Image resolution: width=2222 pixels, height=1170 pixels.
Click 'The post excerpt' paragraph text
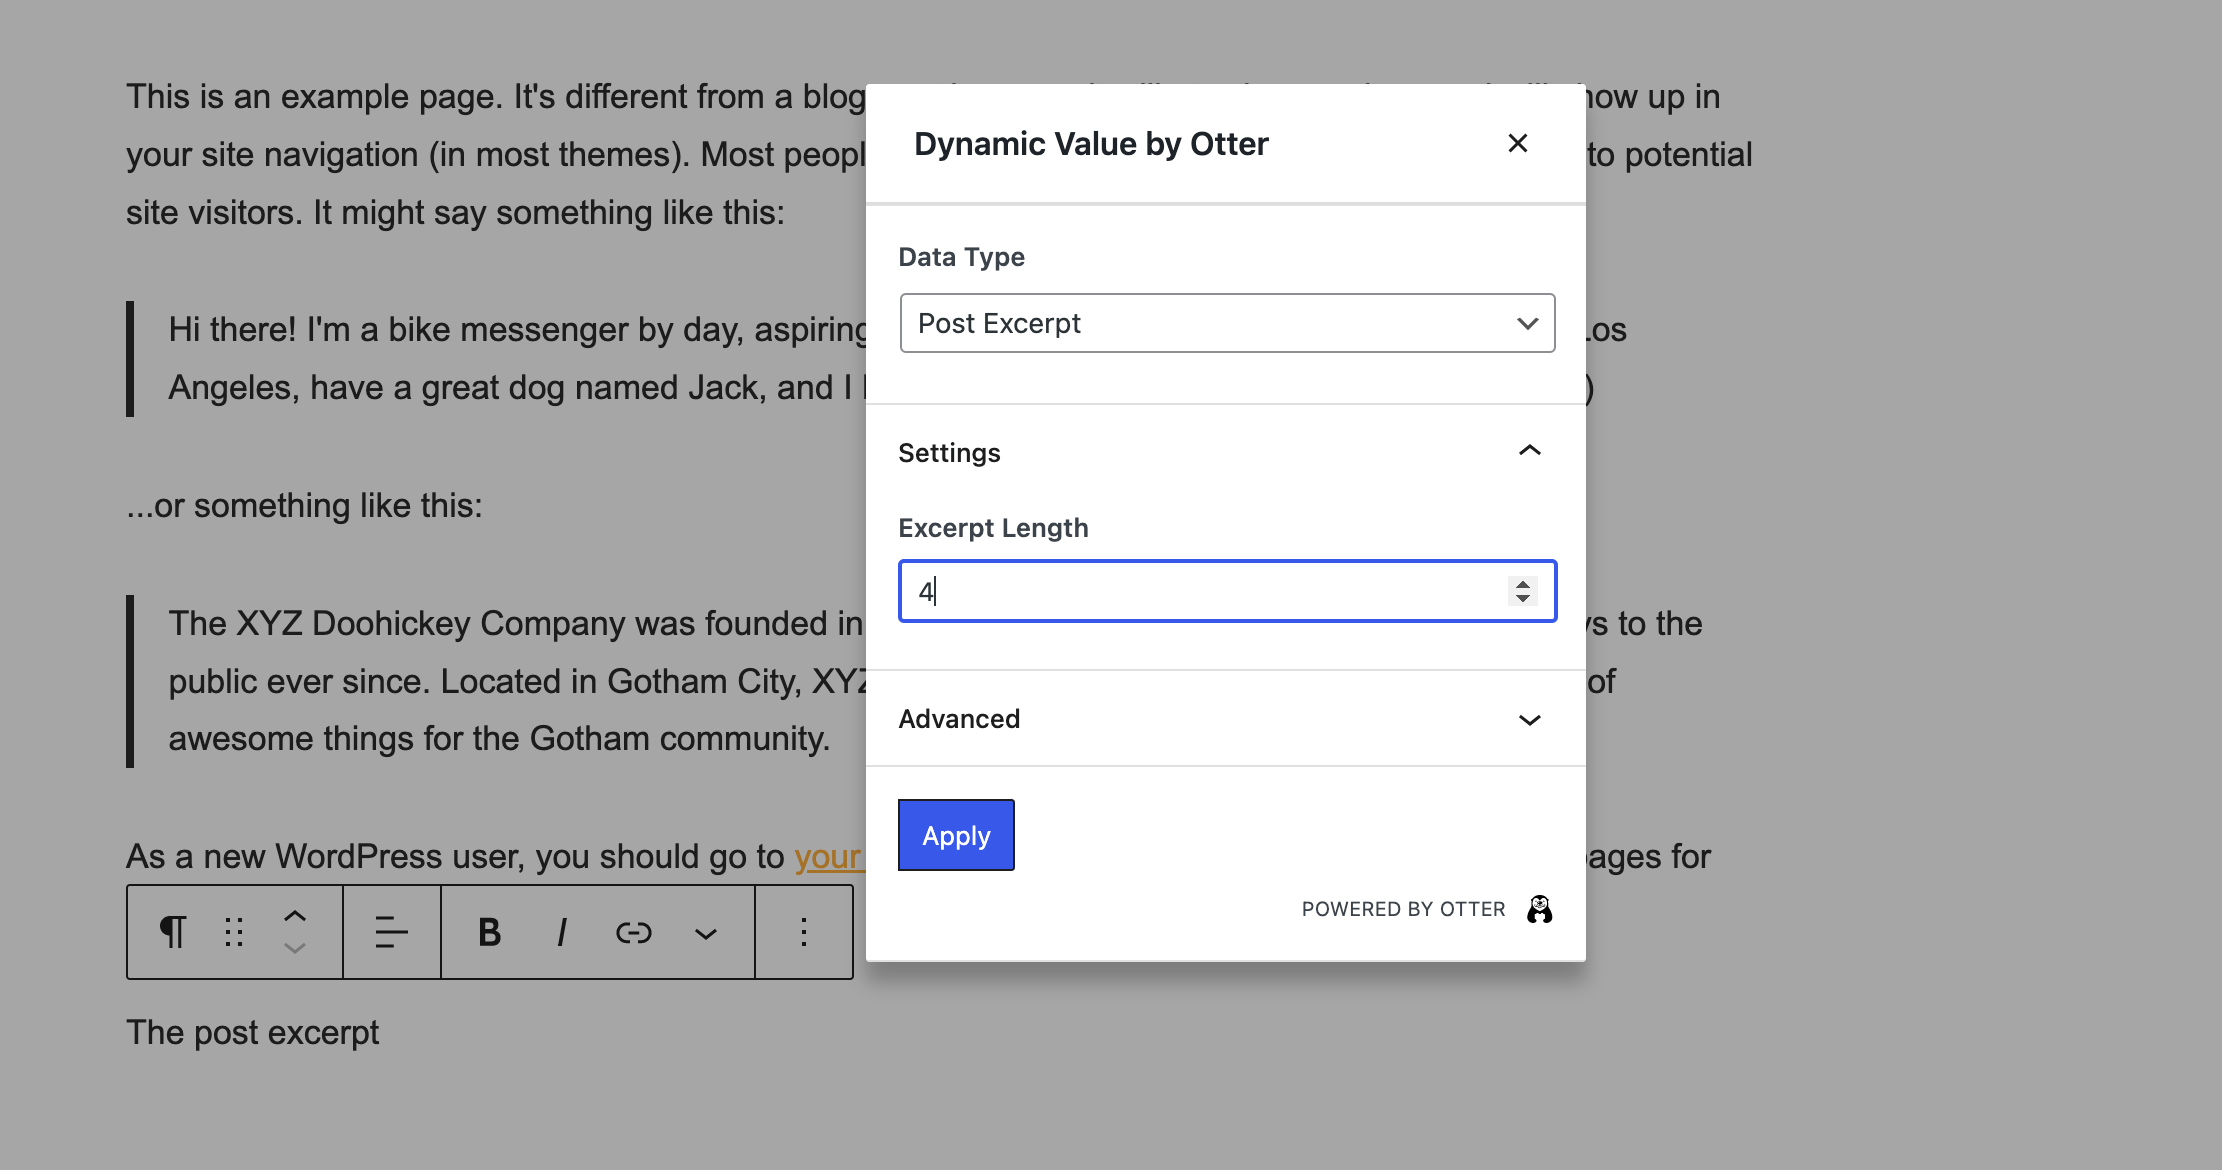click(x=252, y=1032)
